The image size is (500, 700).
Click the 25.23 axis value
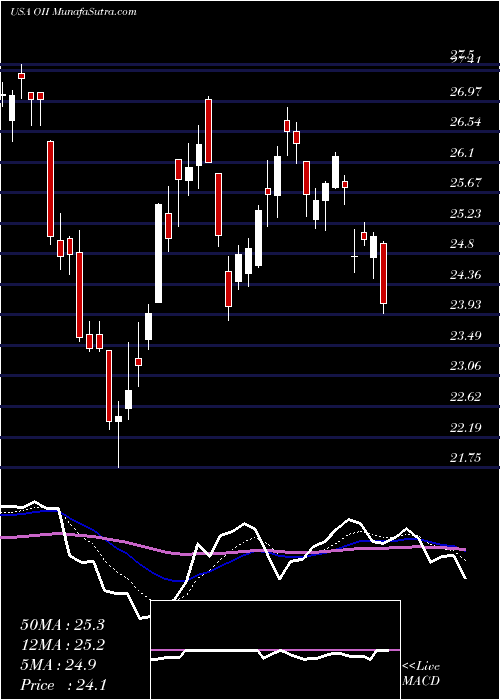pyautogui.click(x=466, y=214)
